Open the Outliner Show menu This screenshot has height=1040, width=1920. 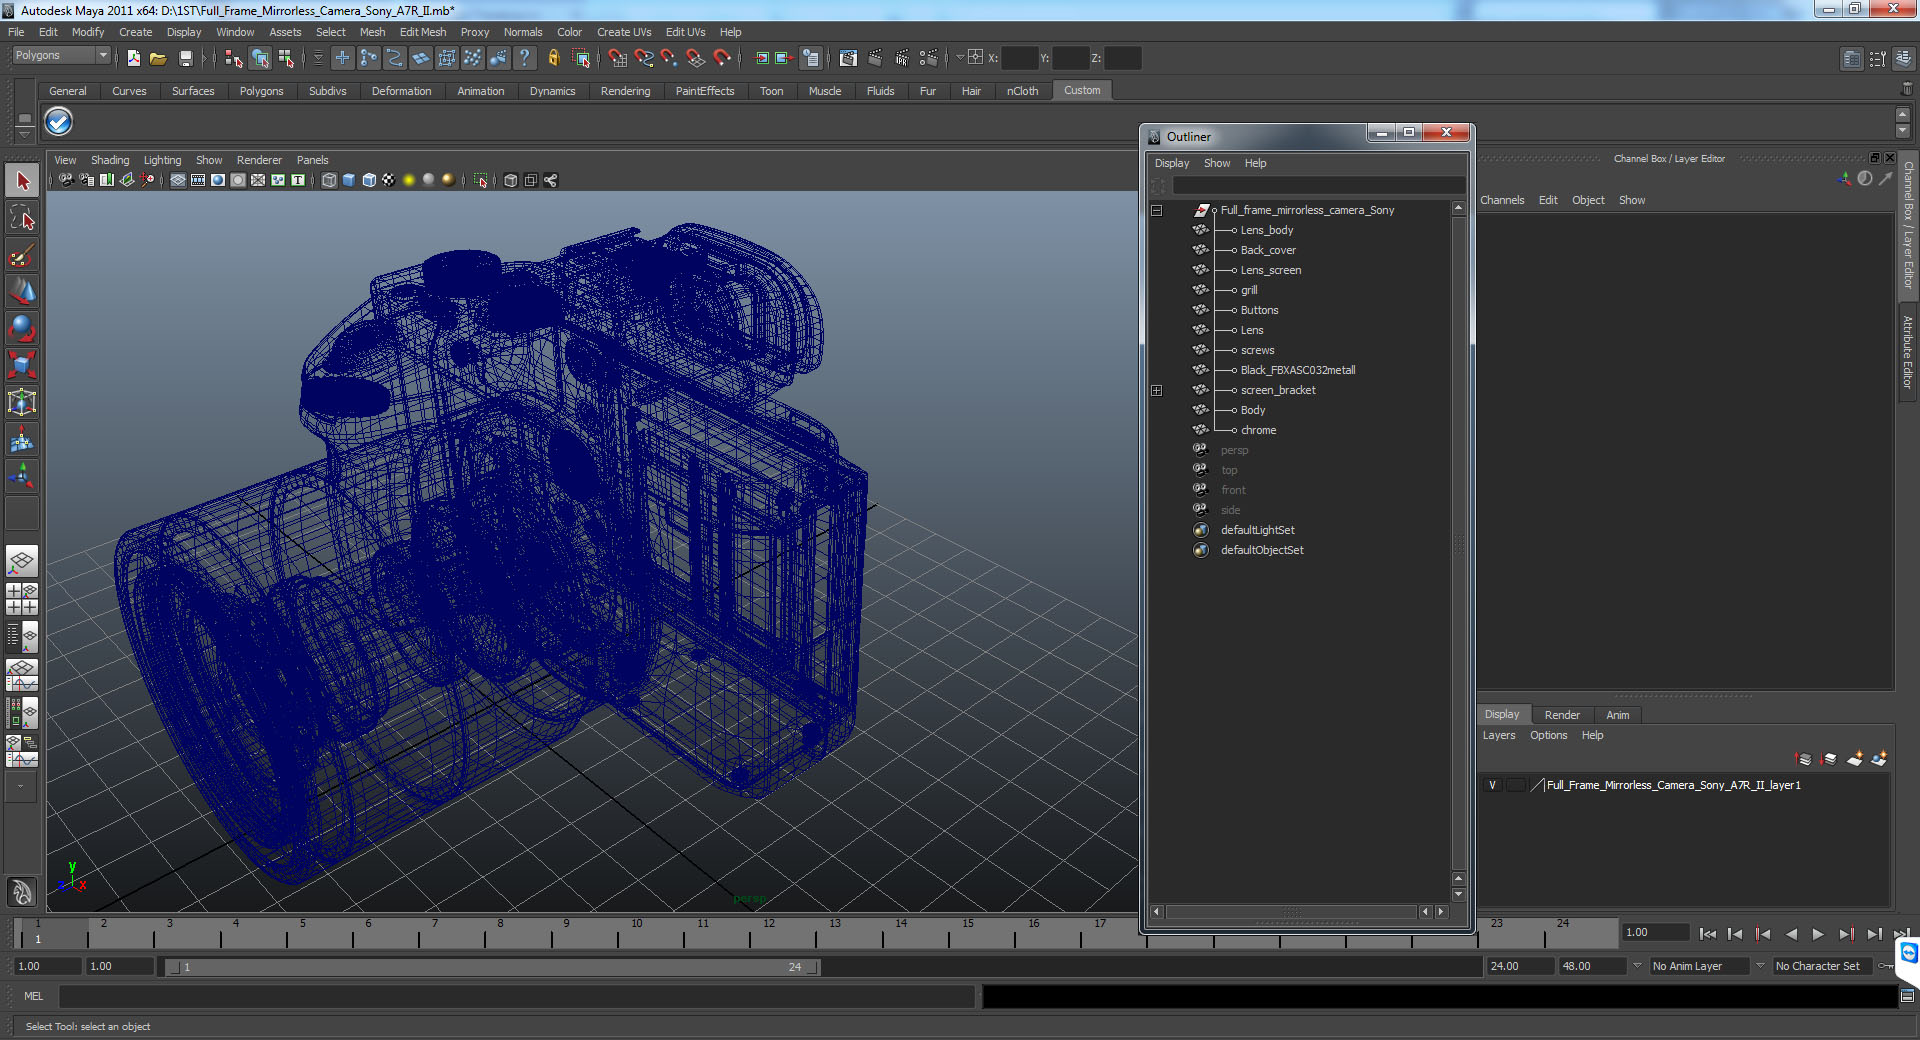click(x=1217, y=163)
